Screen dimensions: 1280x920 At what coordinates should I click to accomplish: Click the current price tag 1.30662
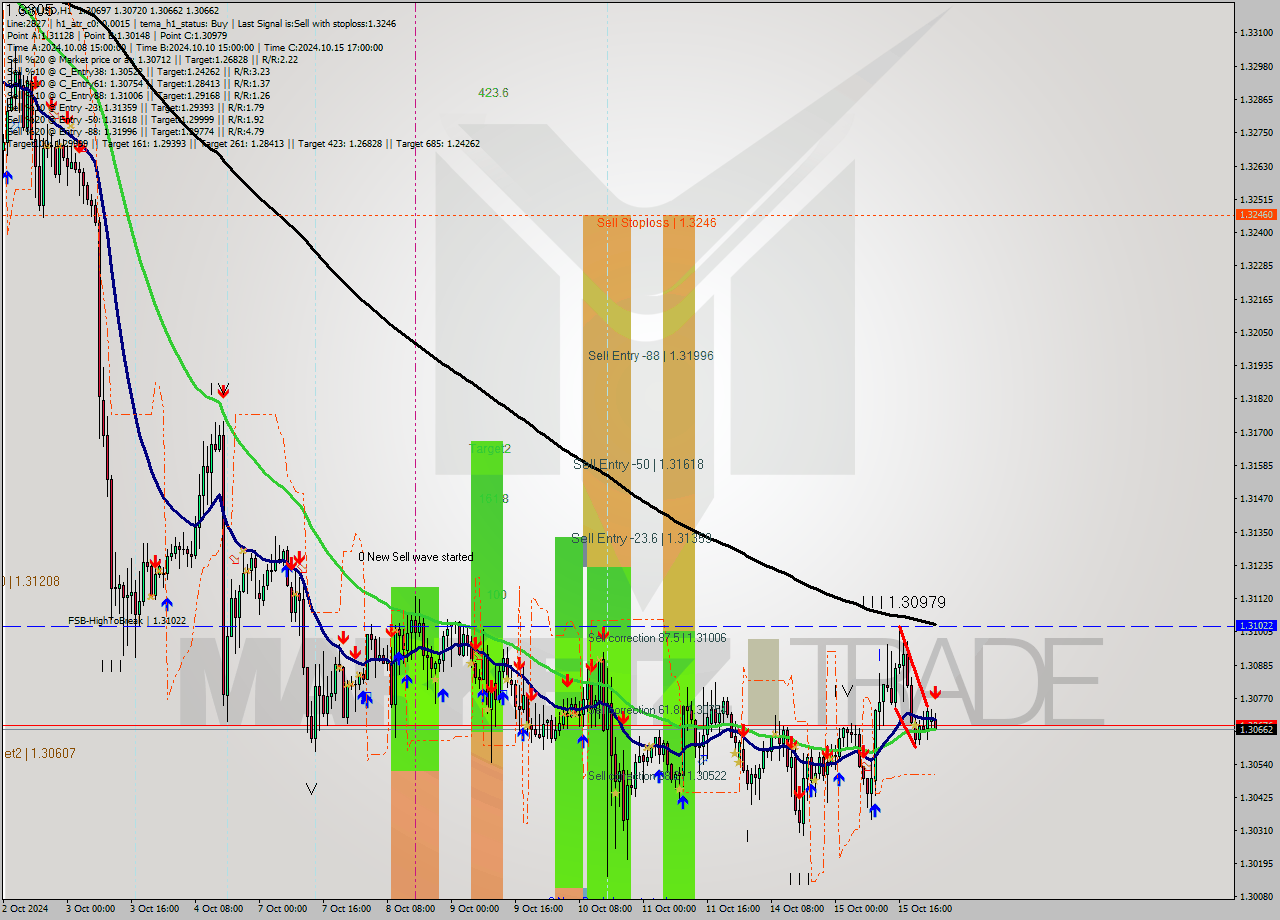point(1255,730)
